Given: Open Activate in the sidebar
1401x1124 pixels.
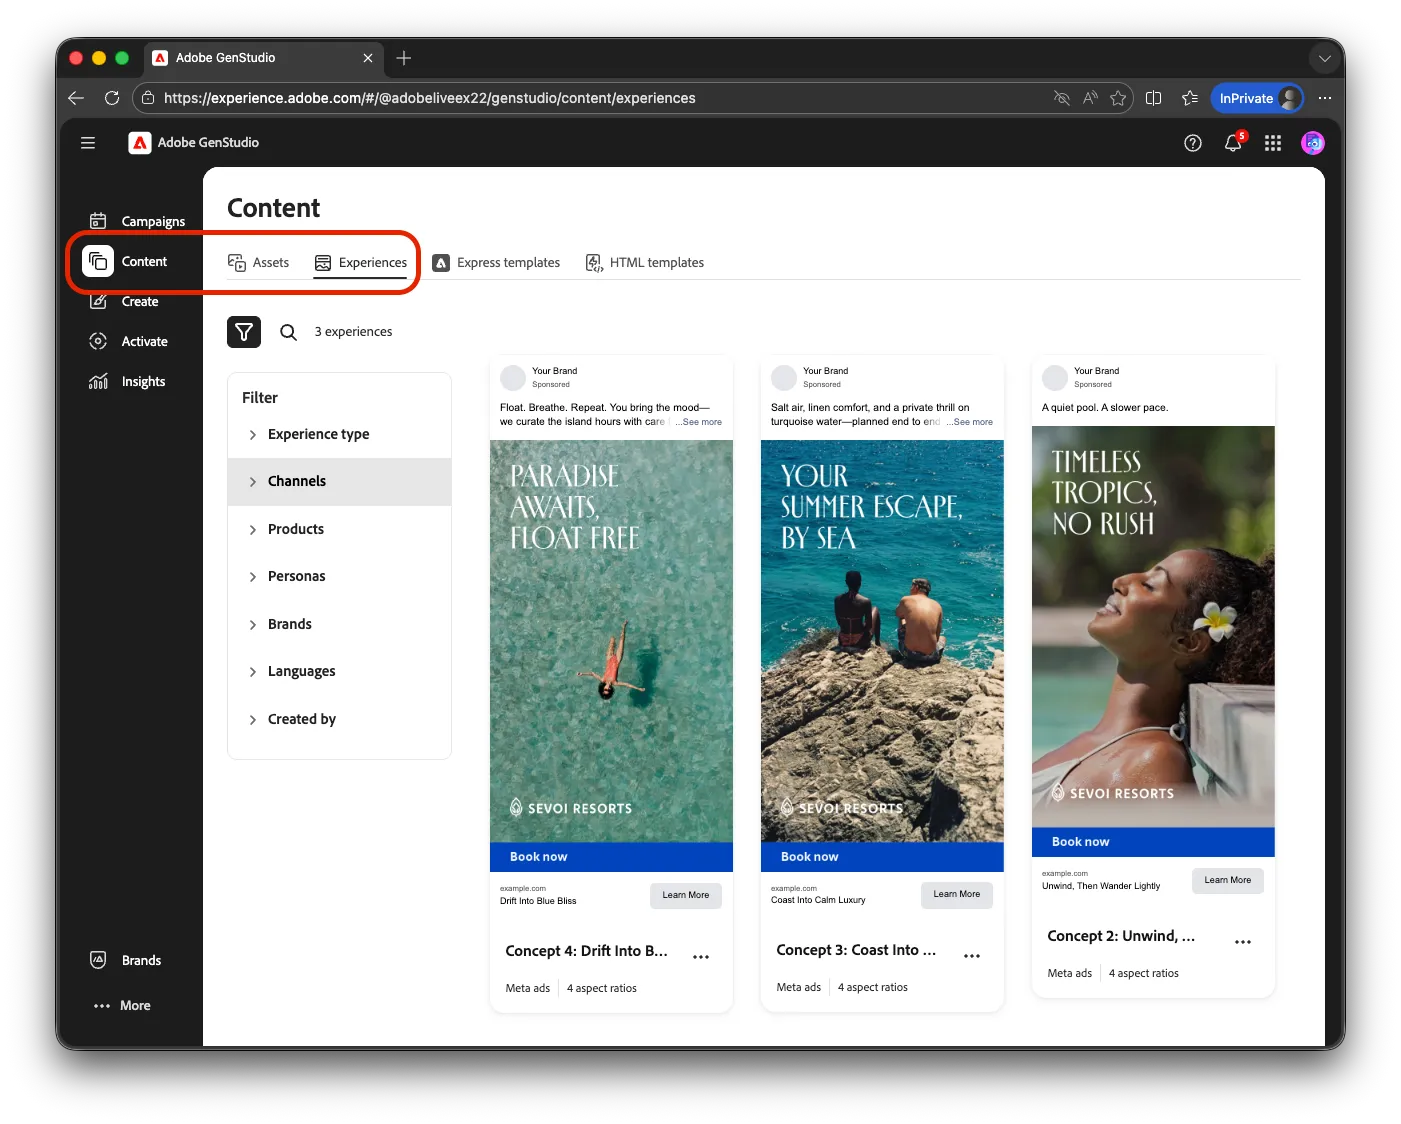Looking at the screenshot, I should (x=129, y=341).
